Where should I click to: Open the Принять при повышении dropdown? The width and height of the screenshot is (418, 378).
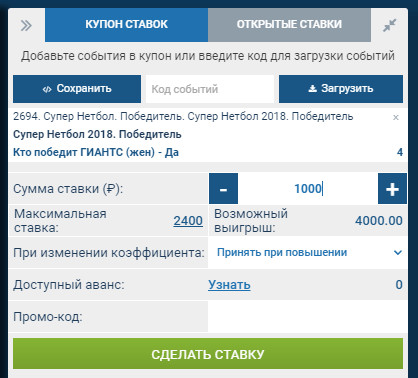(x=308, y=252)
